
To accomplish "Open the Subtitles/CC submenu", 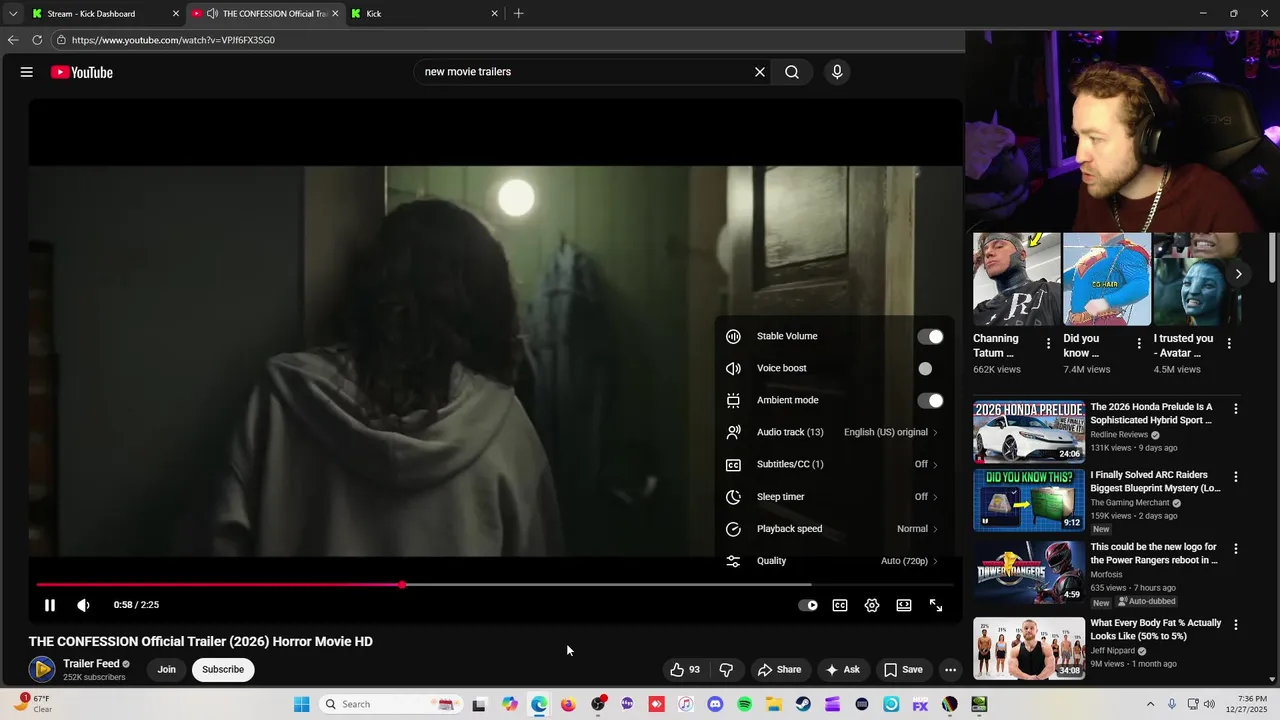I will pyautogui.click(x=834, y=464).
